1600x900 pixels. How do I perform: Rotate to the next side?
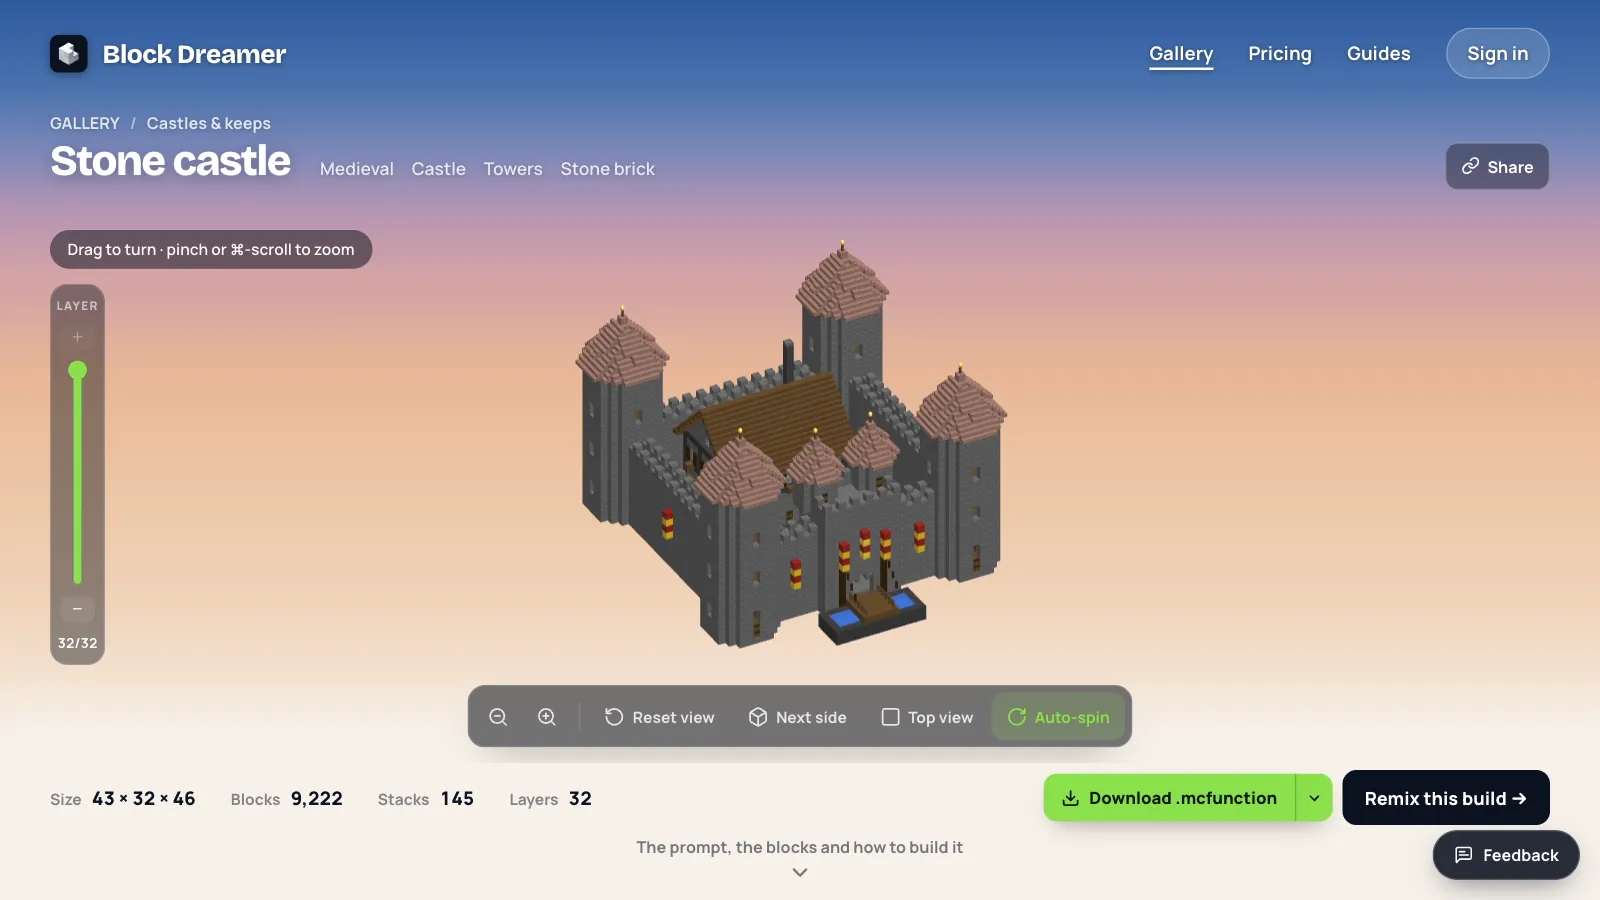798,717
